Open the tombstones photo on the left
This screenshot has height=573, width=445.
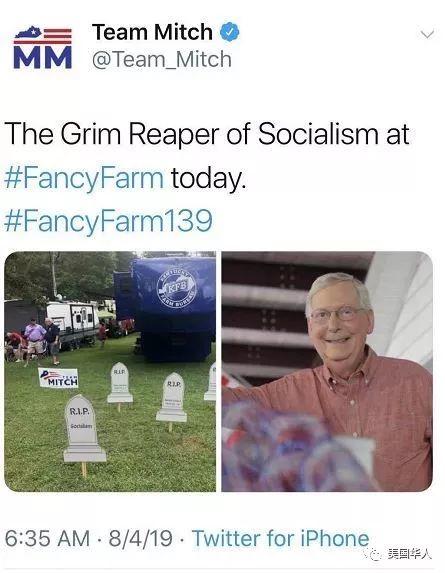coord(110,371)
